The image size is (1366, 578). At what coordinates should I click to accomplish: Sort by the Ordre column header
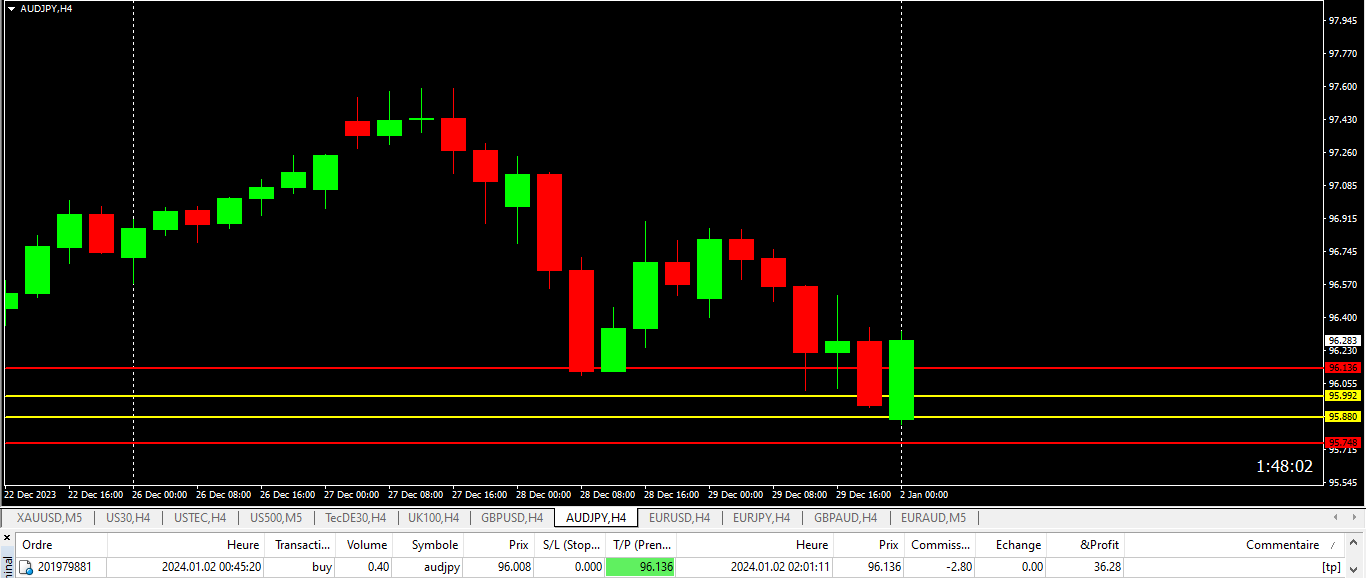point(62,545)
